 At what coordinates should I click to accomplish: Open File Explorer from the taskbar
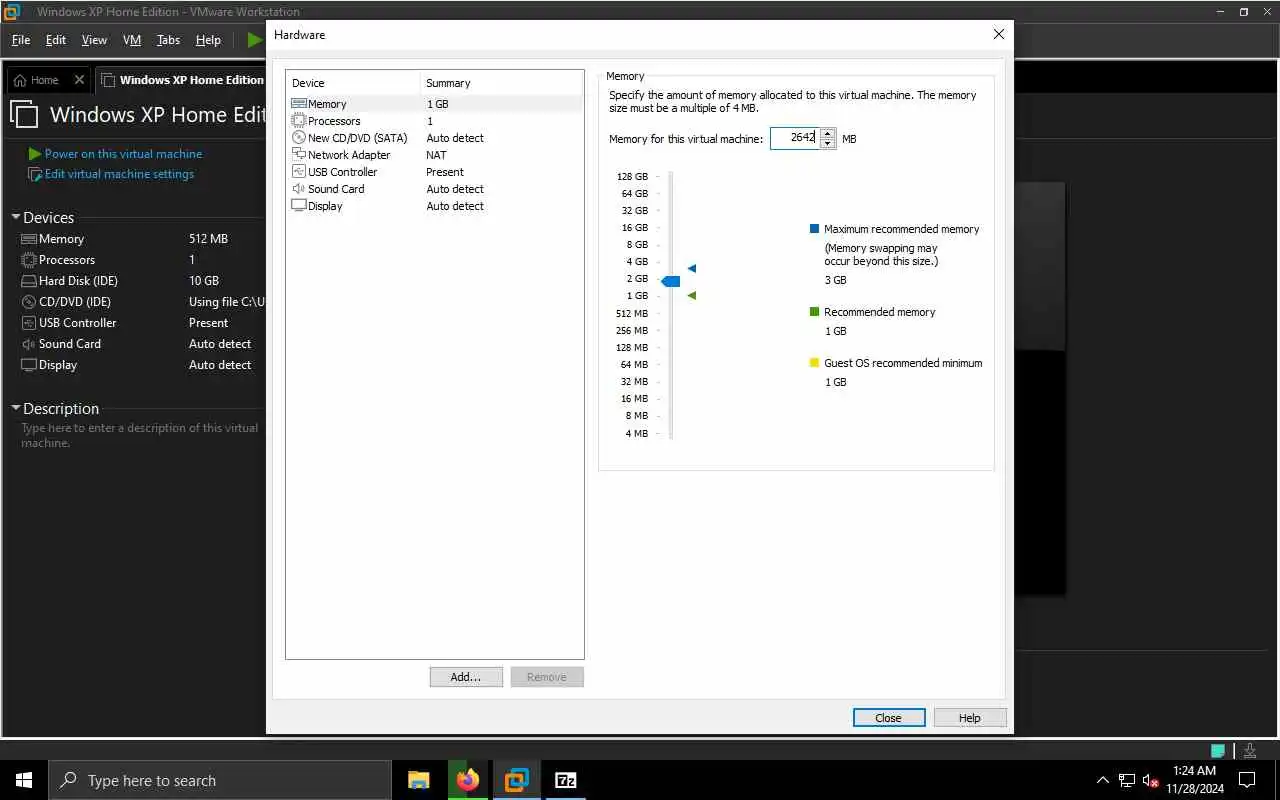click(x=419, y=780)
